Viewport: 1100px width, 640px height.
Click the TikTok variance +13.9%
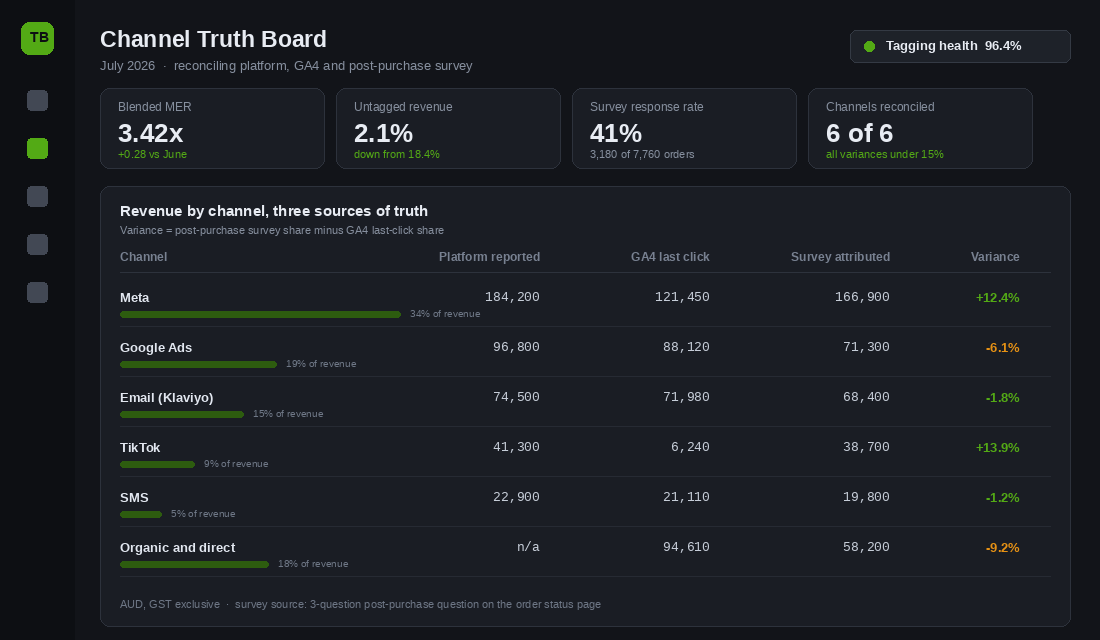pos(998,448)
